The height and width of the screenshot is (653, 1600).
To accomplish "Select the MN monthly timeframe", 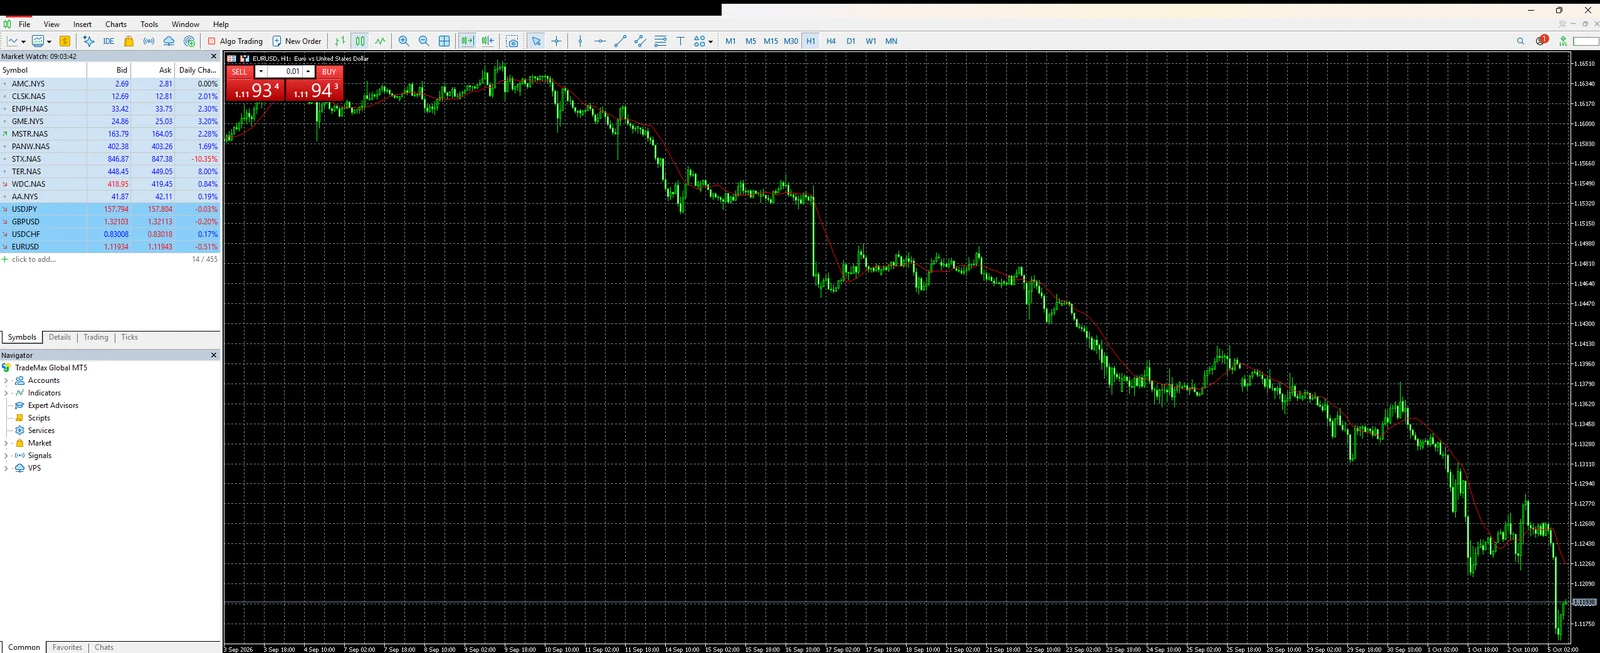I will (x=891, y=41).
